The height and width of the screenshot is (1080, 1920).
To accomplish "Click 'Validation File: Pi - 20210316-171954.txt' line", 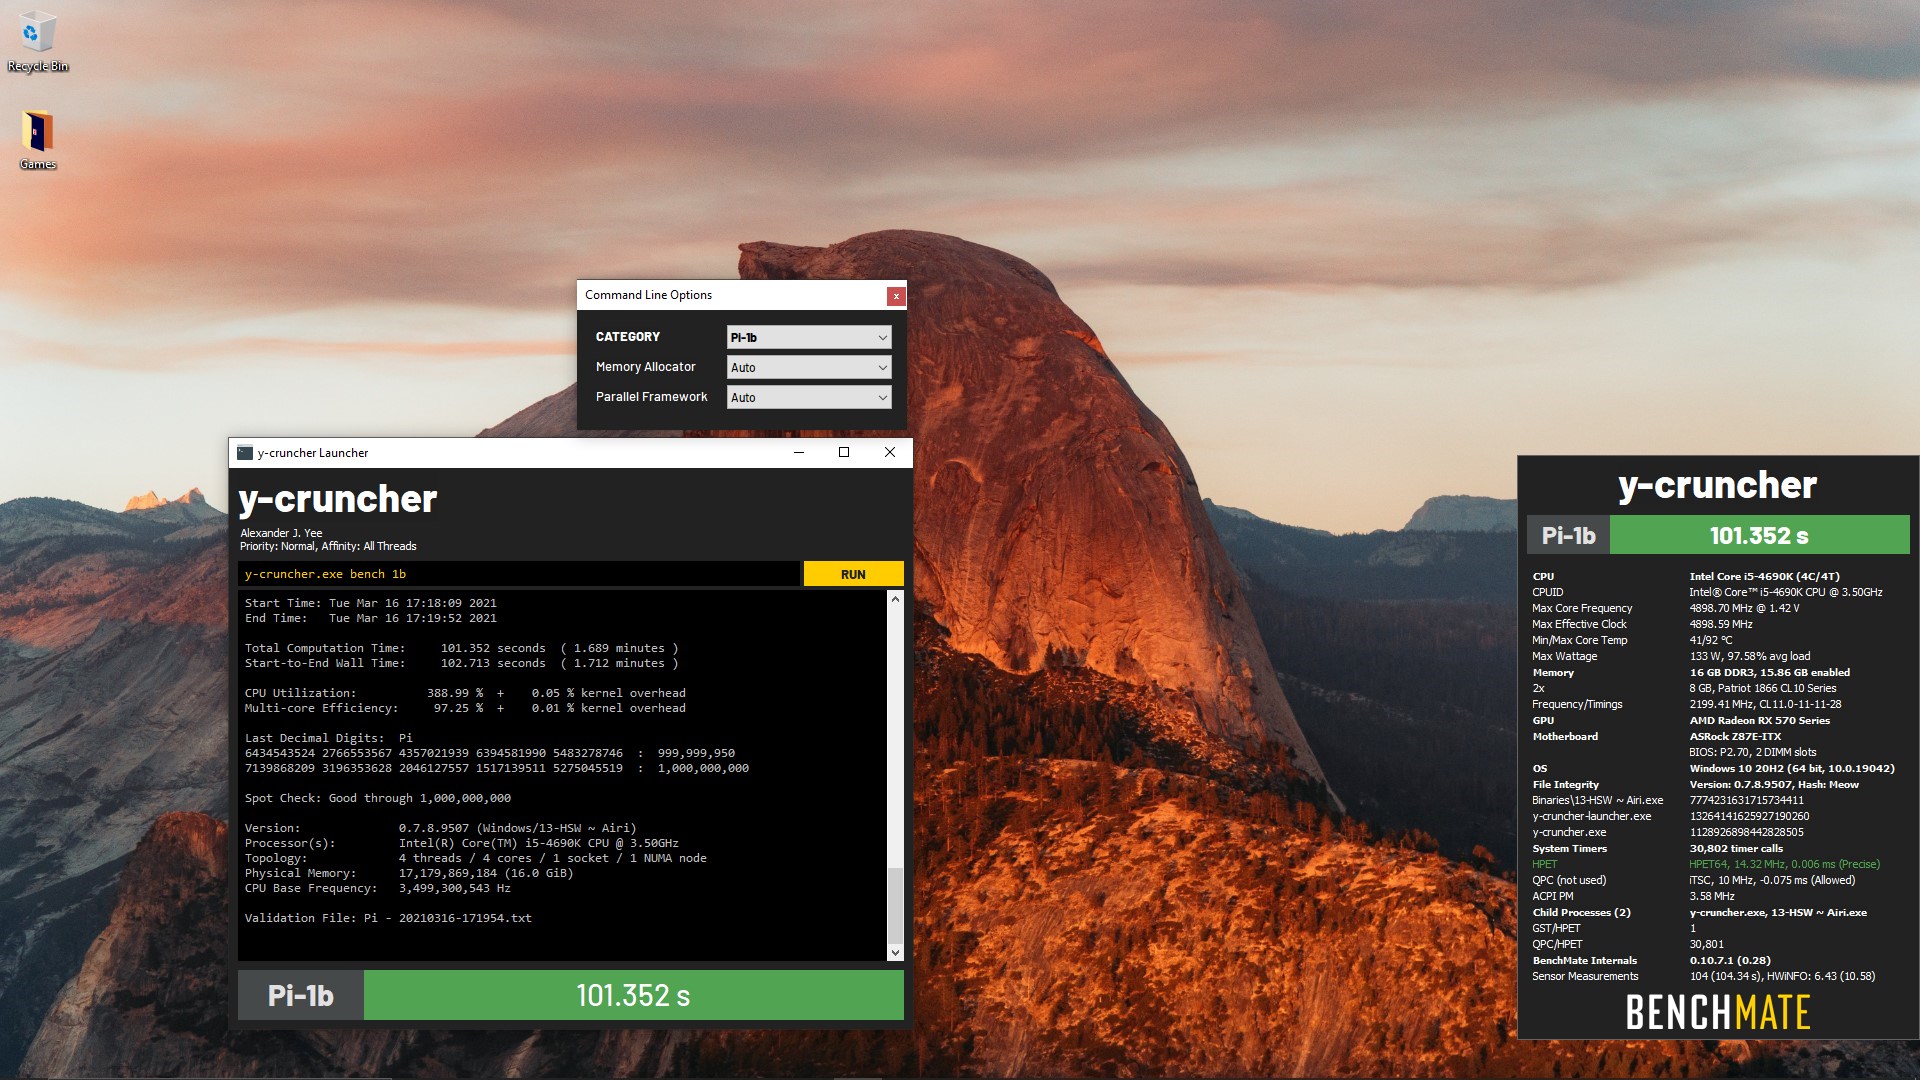I will click(388, 918).
